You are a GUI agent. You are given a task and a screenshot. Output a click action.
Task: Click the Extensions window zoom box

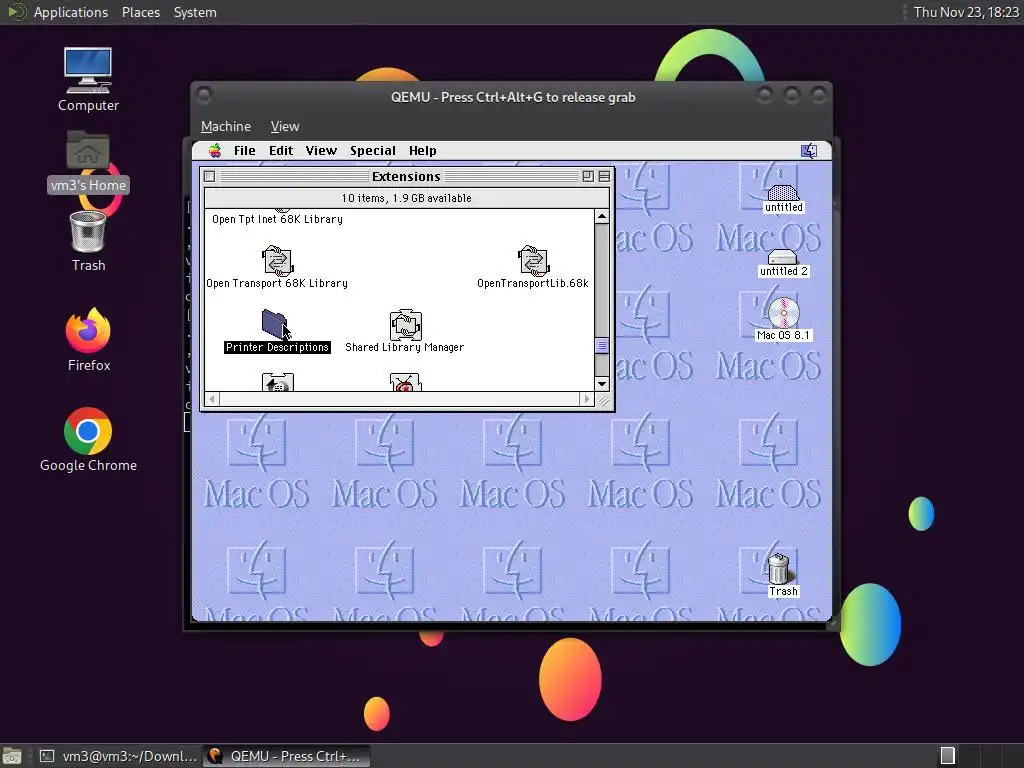pyautogui.click(x=588, y=176)
